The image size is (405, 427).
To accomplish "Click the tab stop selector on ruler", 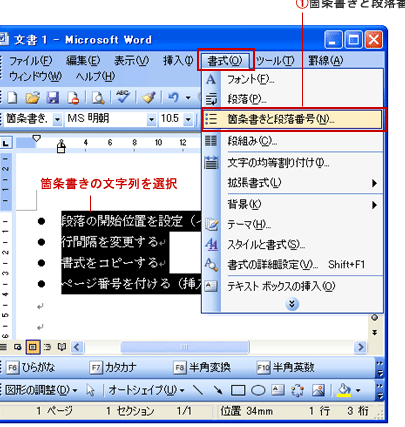I will (x=6, y=143).
